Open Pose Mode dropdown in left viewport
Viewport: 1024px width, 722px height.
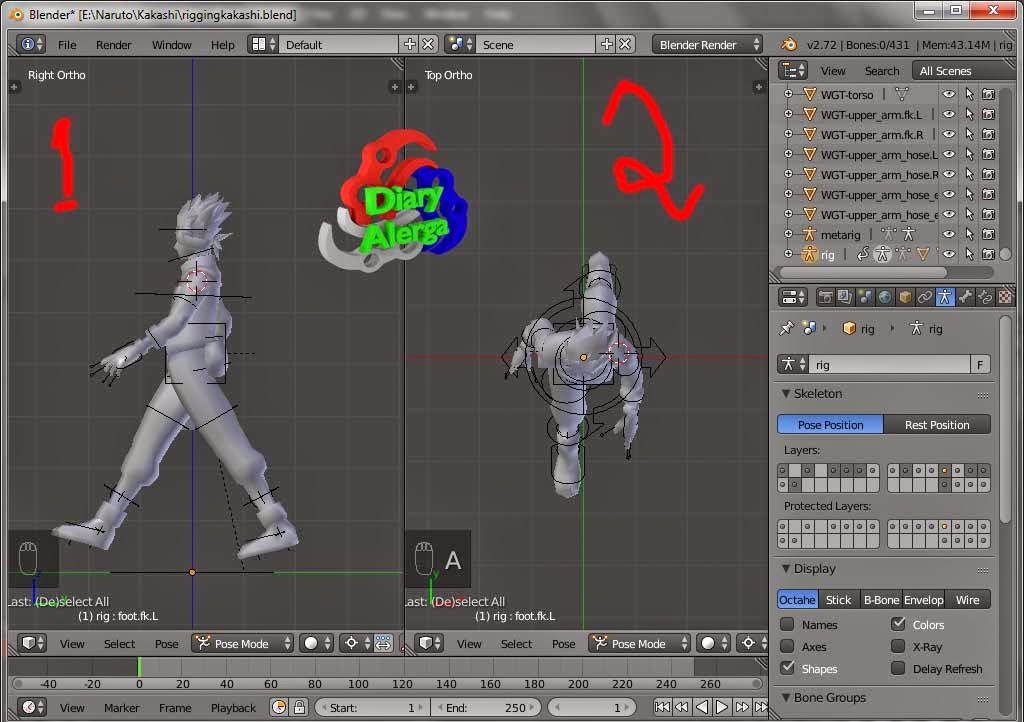coord(242,644)
